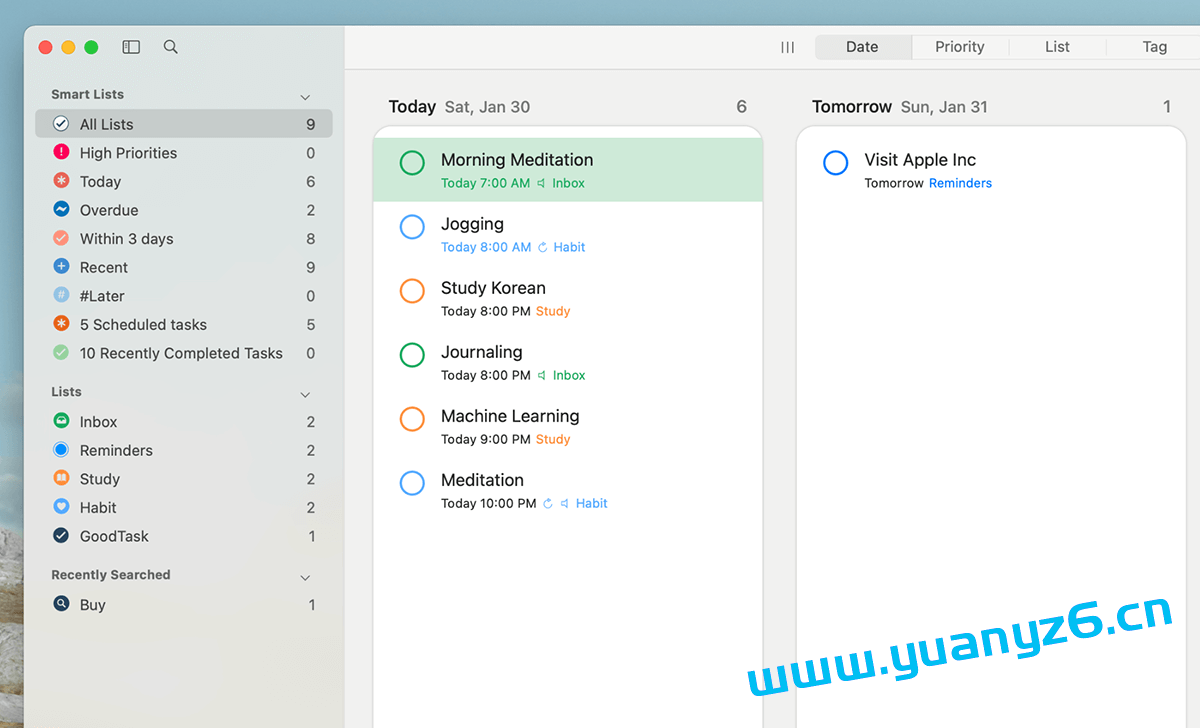Select the High Priorities smart list icon
The height and width of the screenshot is (728, 1200).
61,153
